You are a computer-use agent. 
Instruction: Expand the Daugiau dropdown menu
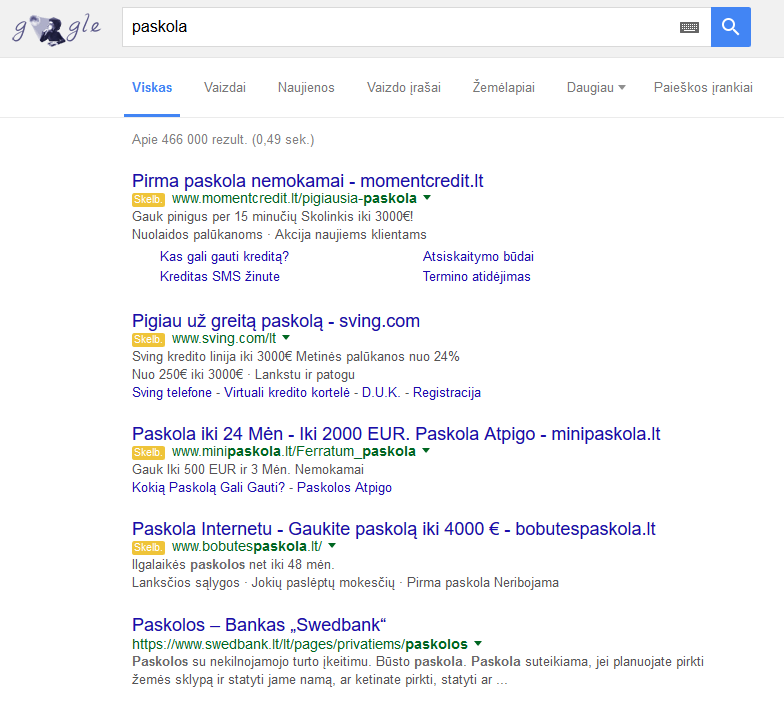[596, 88]
